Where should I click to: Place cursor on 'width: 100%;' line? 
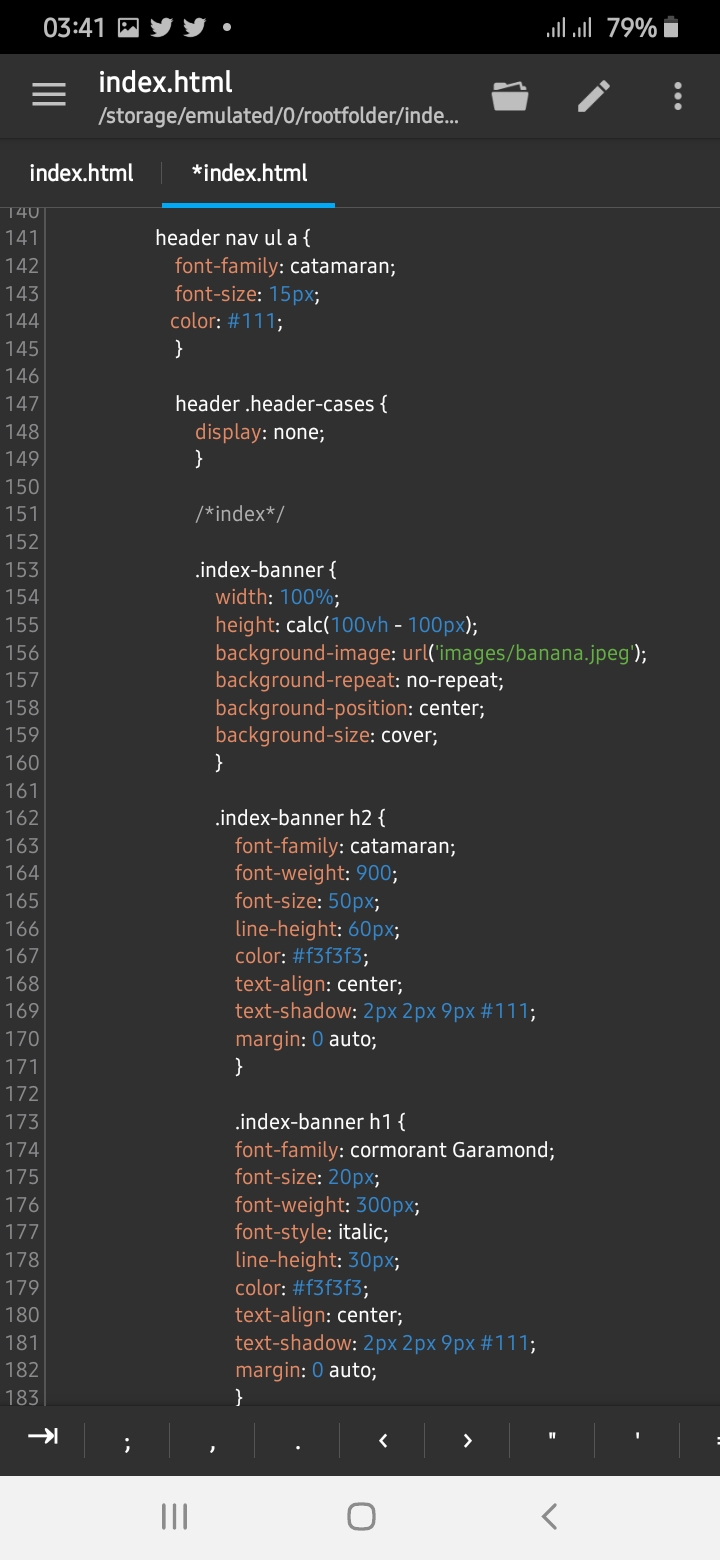pyautogui.click(x=278, y=597)
